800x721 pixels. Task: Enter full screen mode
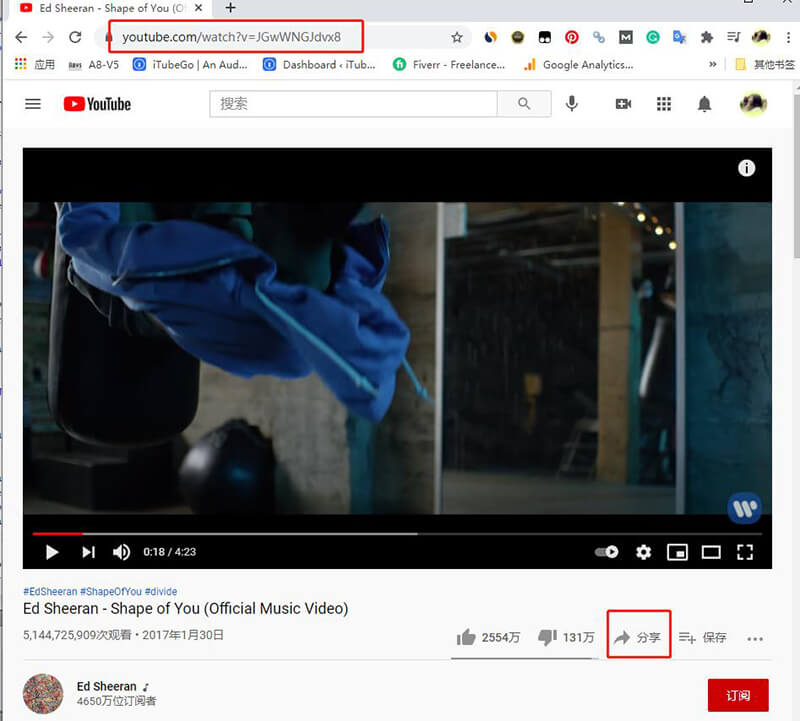[x=745, y=552]
